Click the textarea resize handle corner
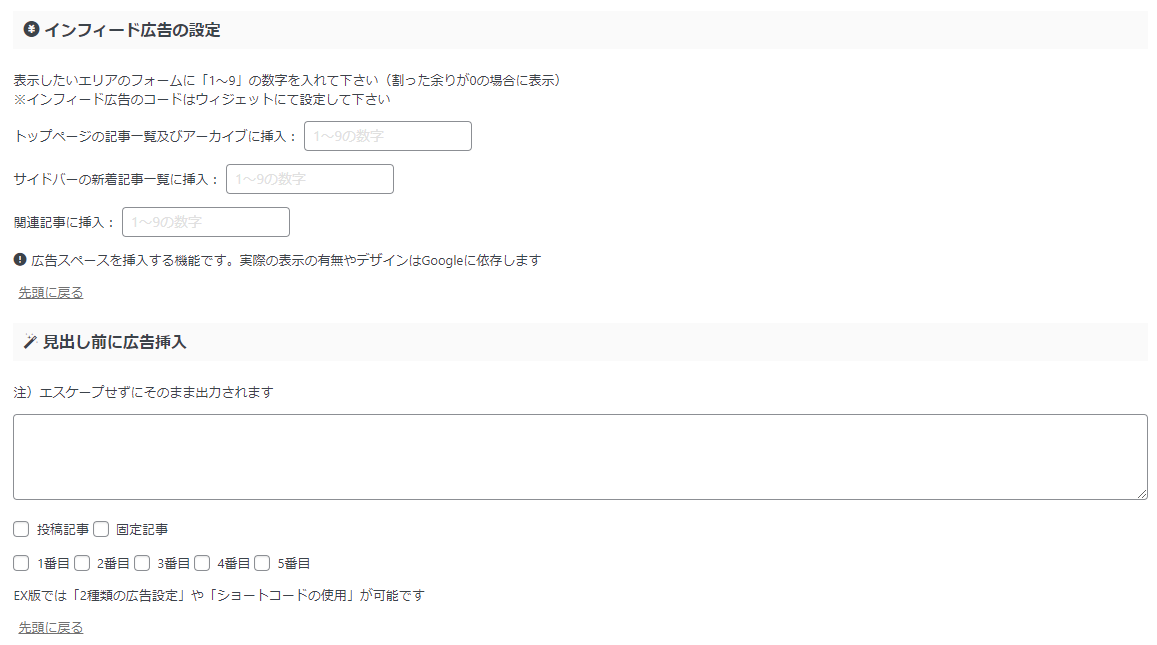1157x645 pixels. click(x=1142, y=494)
